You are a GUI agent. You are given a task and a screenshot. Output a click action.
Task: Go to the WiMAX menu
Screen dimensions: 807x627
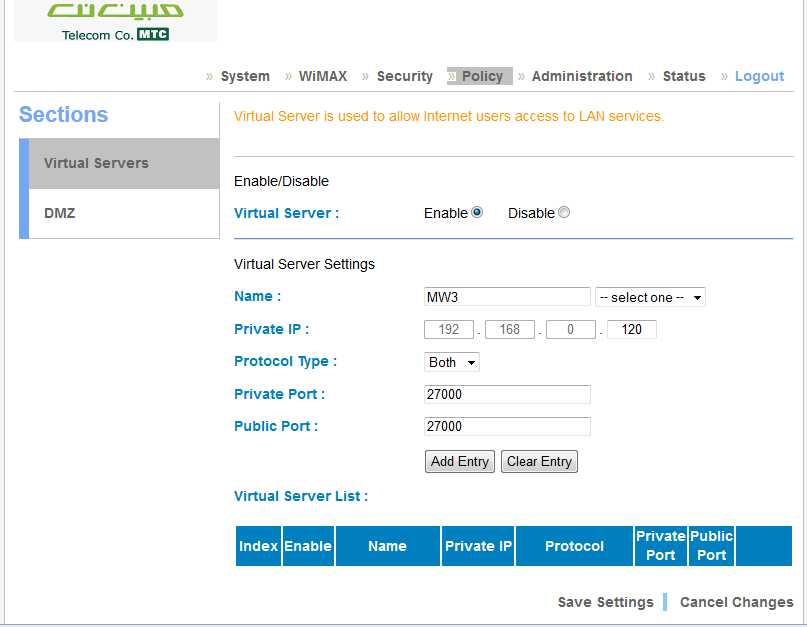tap(322, 76)
